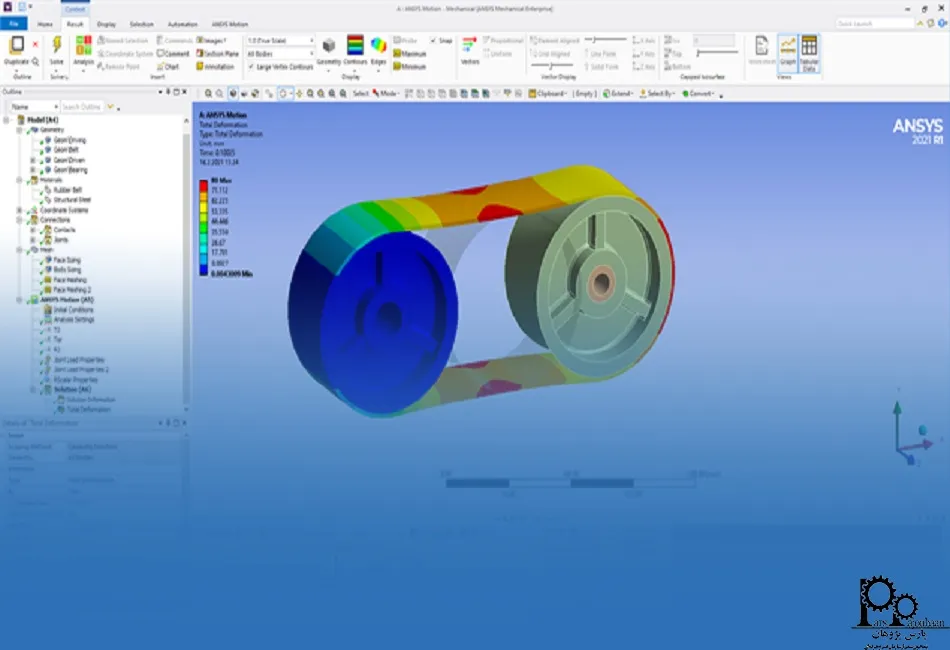Open the Analysis icon in the ribbon
Viewport: 950px width, 650px height.
pyautogui.click(x=83, y=46)
